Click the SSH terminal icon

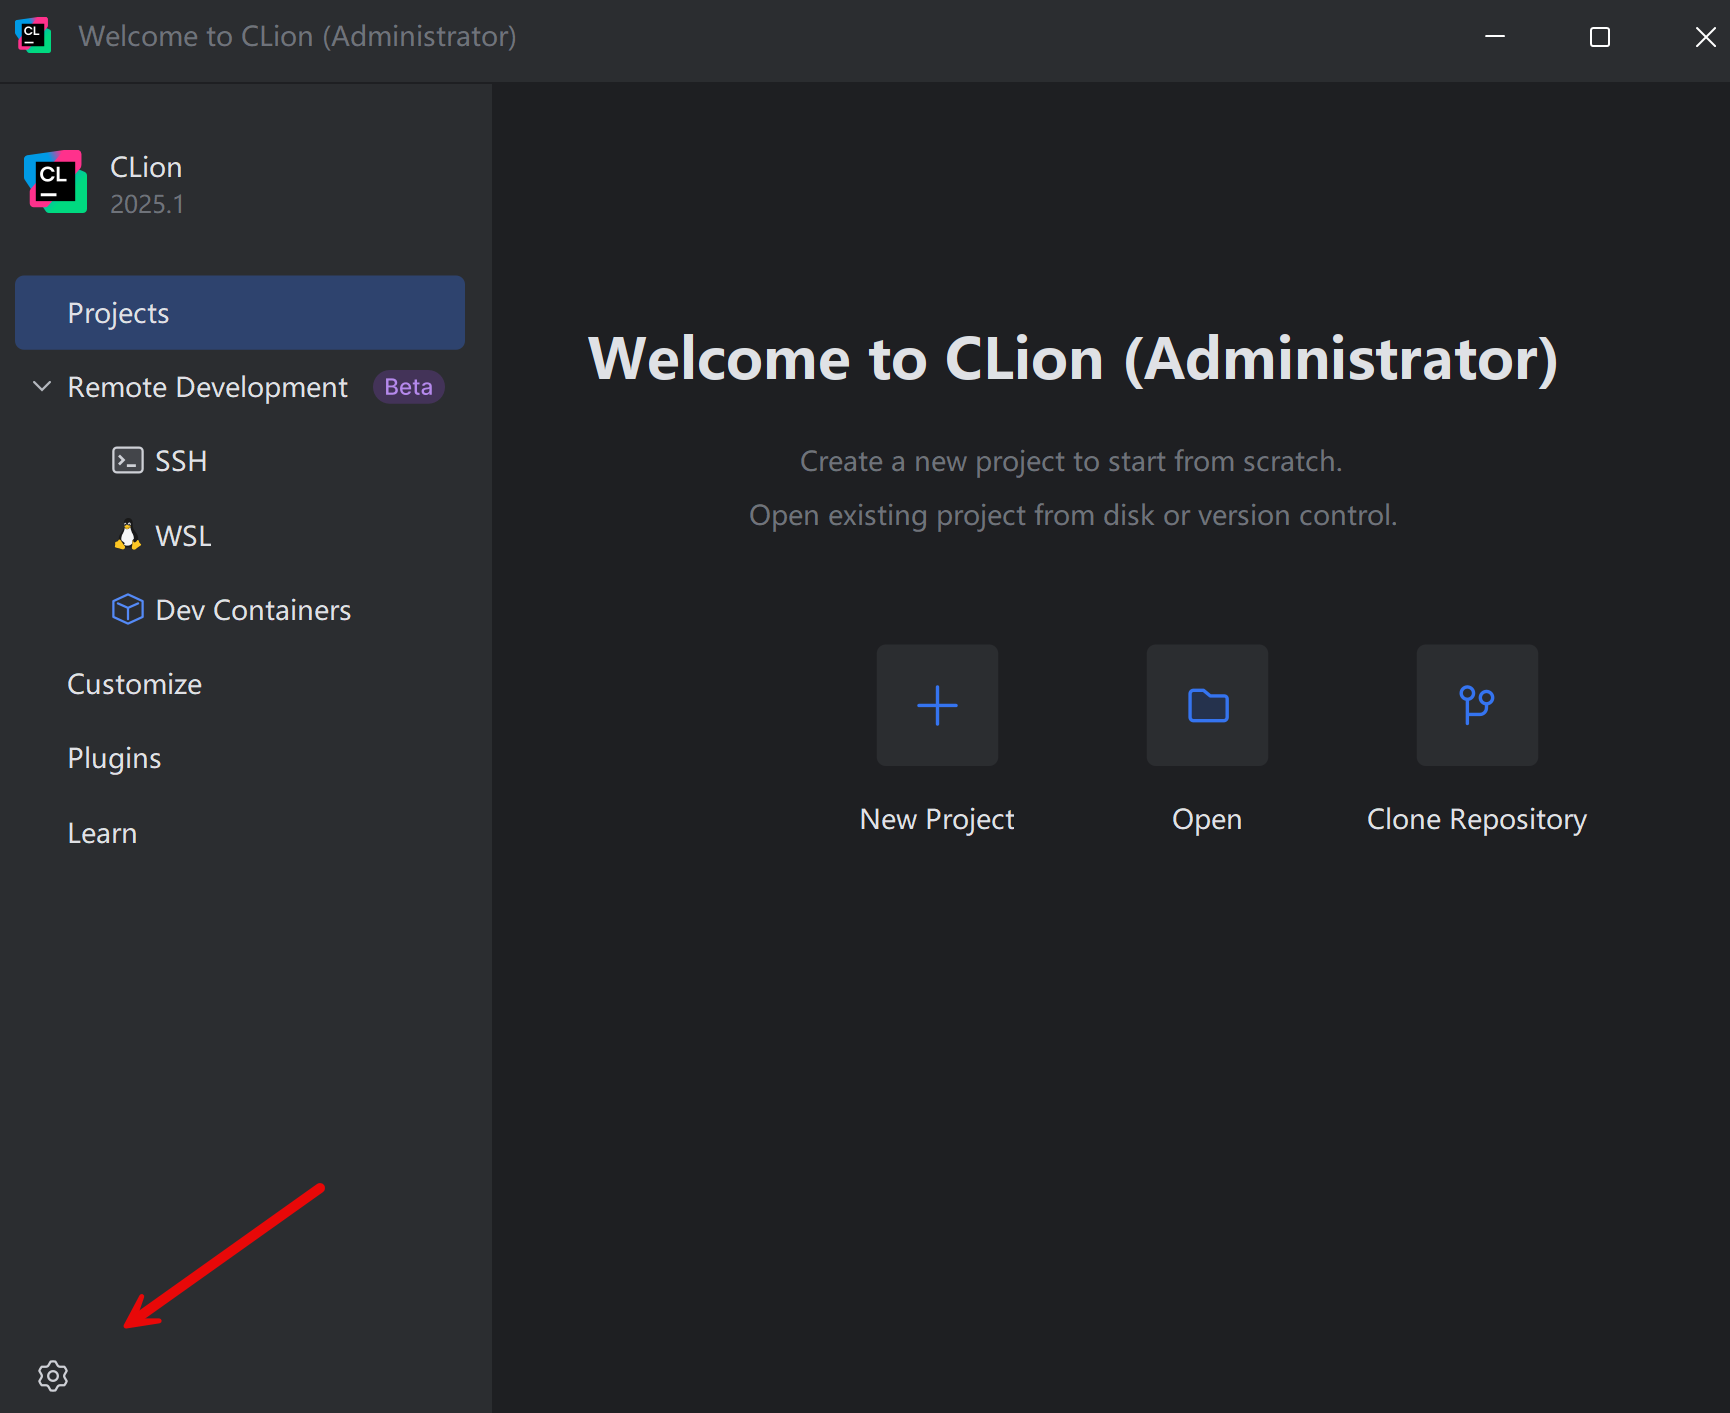point(127,461)
